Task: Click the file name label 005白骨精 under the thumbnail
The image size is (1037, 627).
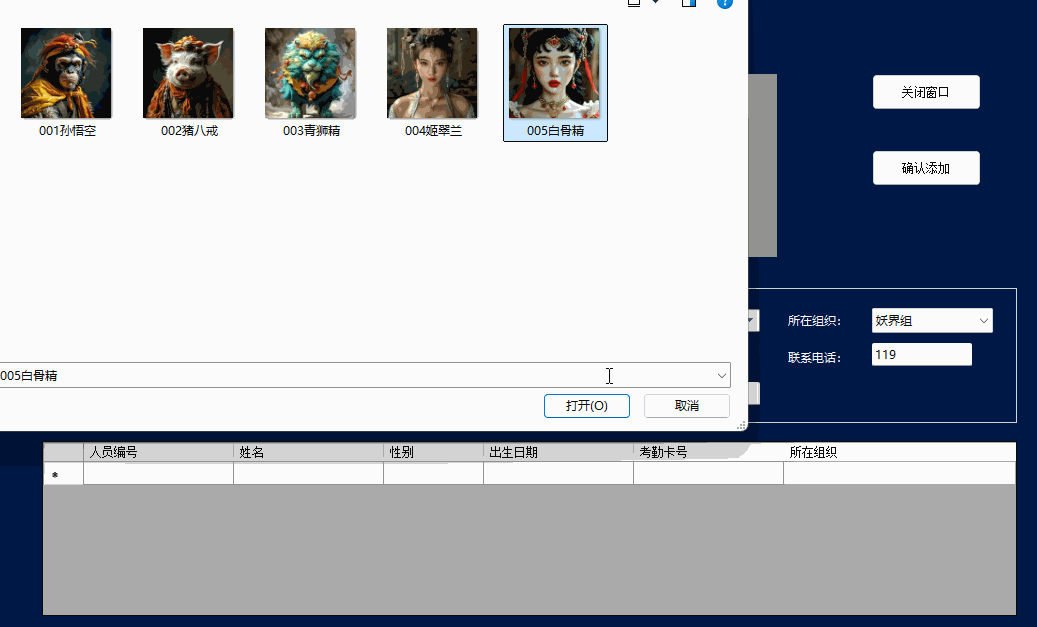Action: 556,131
